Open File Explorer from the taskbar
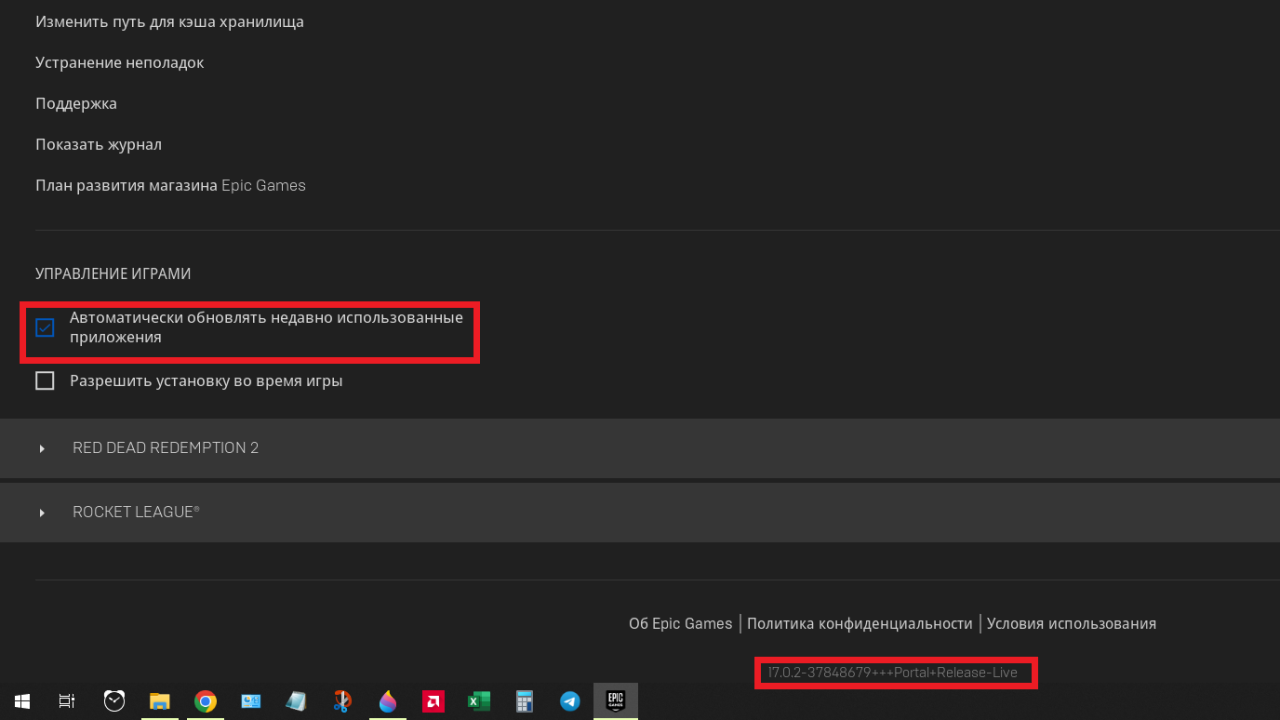 [160, 702]
